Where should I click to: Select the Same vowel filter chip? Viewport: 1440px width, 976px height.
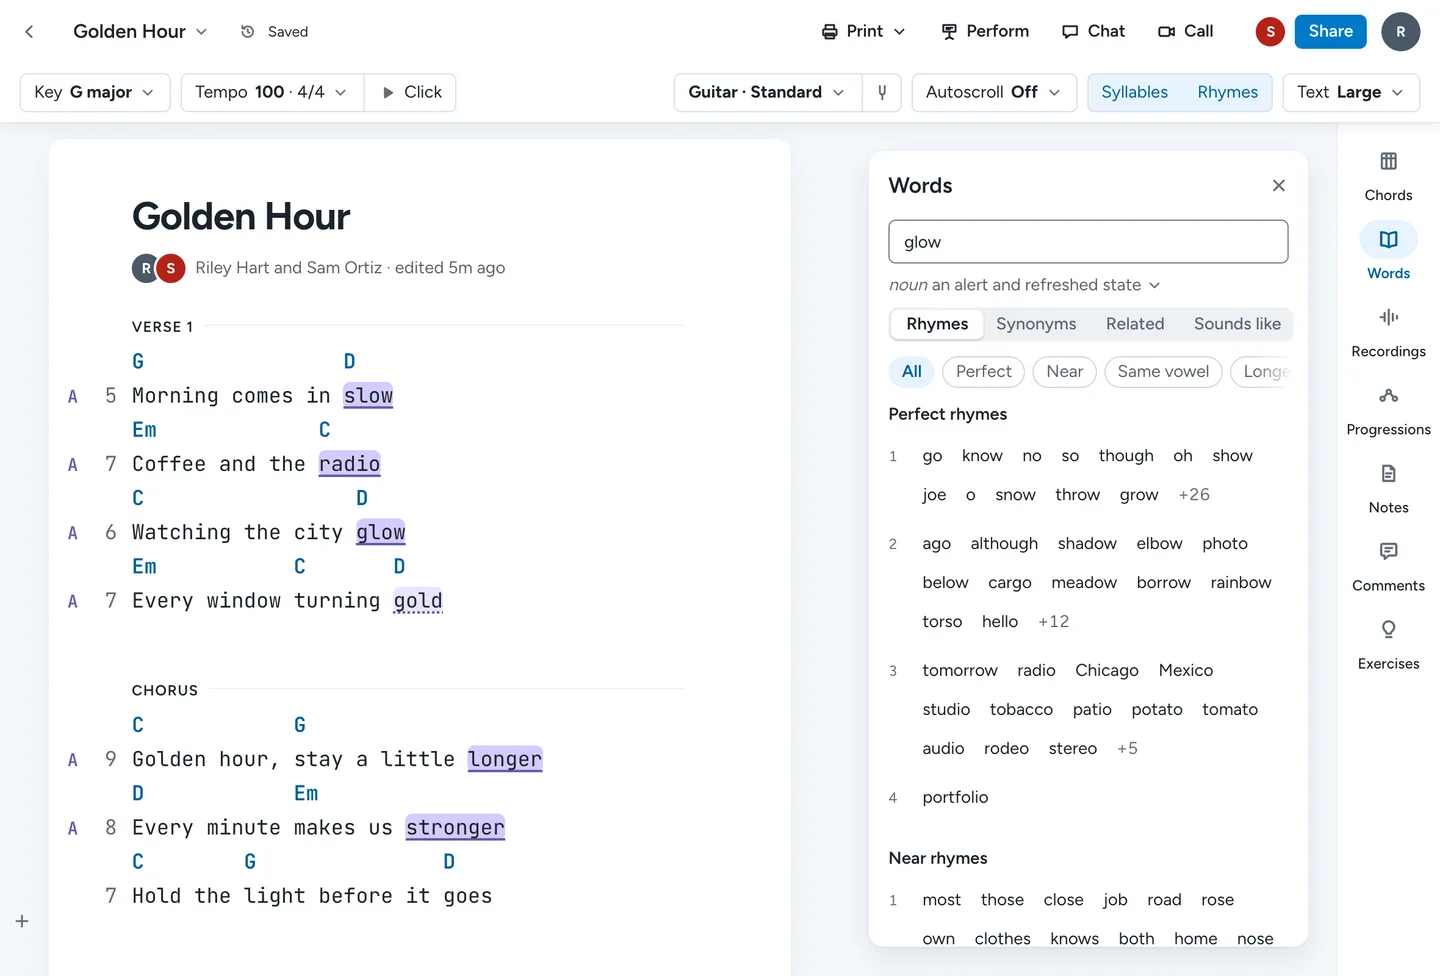point(1163,372)
